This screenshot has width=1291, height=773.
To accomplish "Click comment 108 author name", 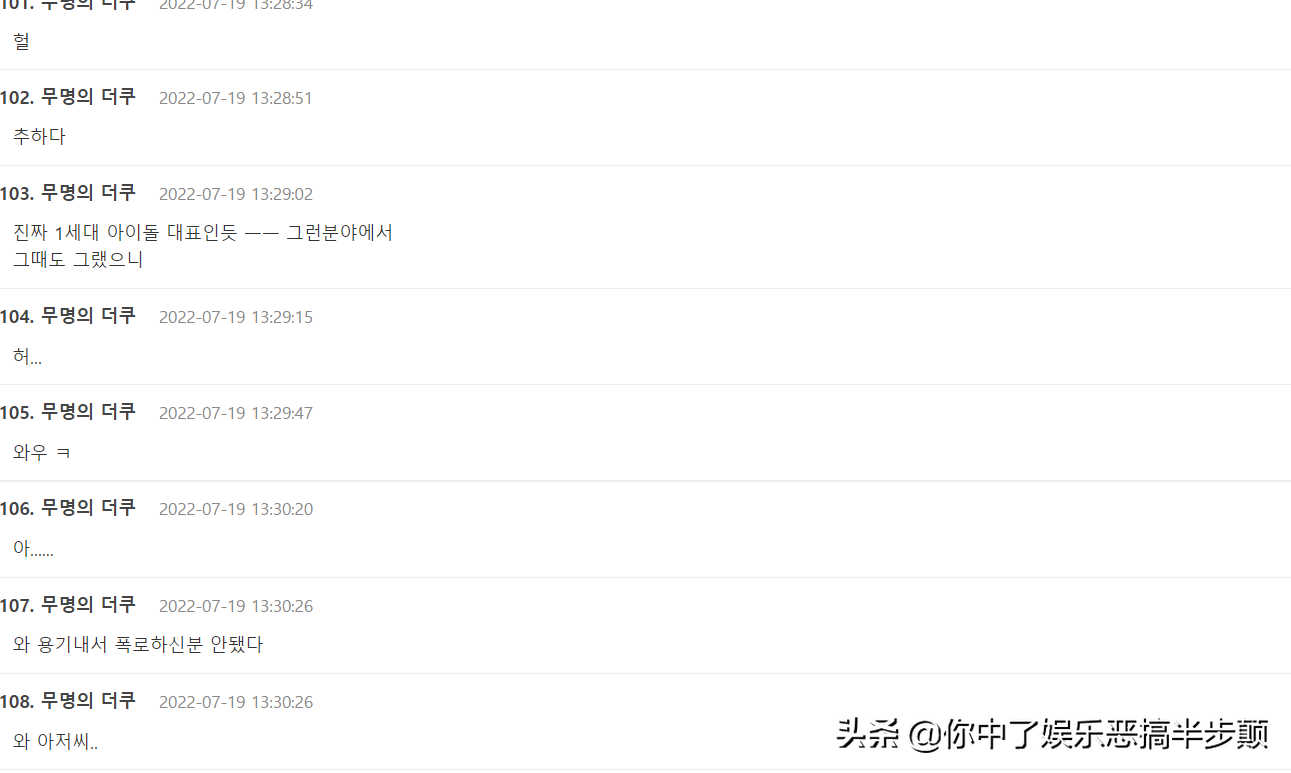I will click(x=88, y=701).
